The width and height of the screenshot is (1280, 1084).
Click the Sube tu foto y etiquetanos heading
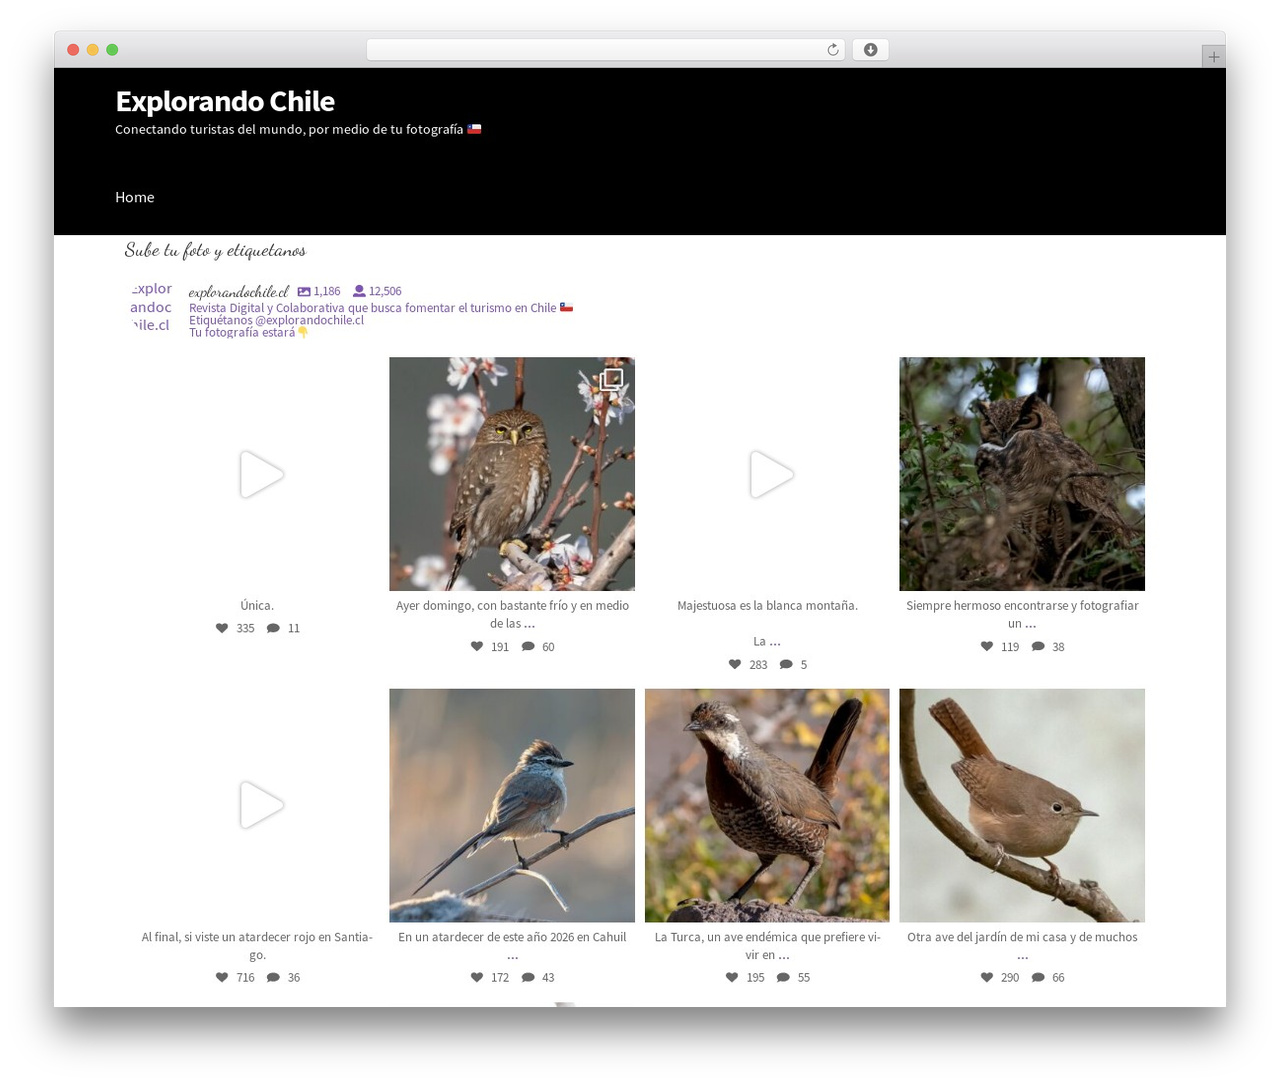(x=215, y=250)
